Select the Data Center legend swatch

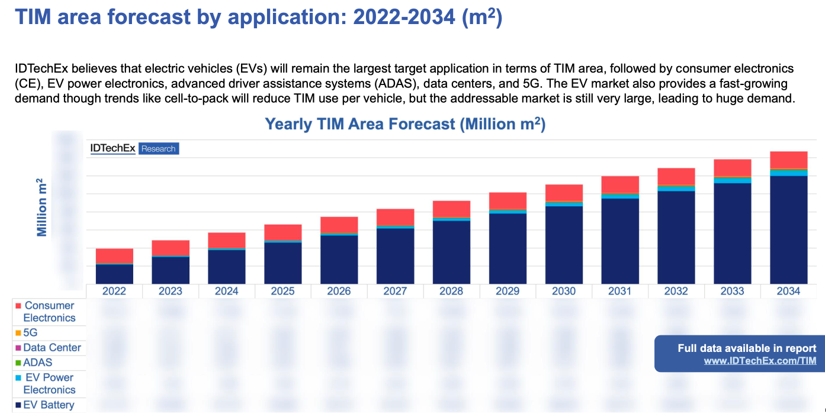tap(18, 348)
